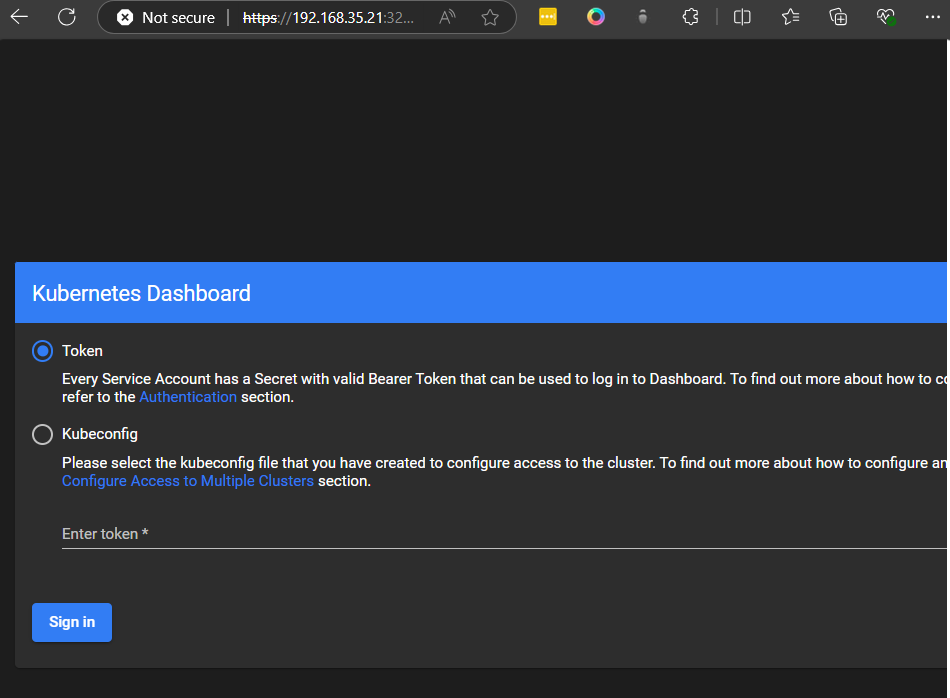Toggle the split screen icon
This screenshot has width=950, height=698.
[x=742, y=17]
